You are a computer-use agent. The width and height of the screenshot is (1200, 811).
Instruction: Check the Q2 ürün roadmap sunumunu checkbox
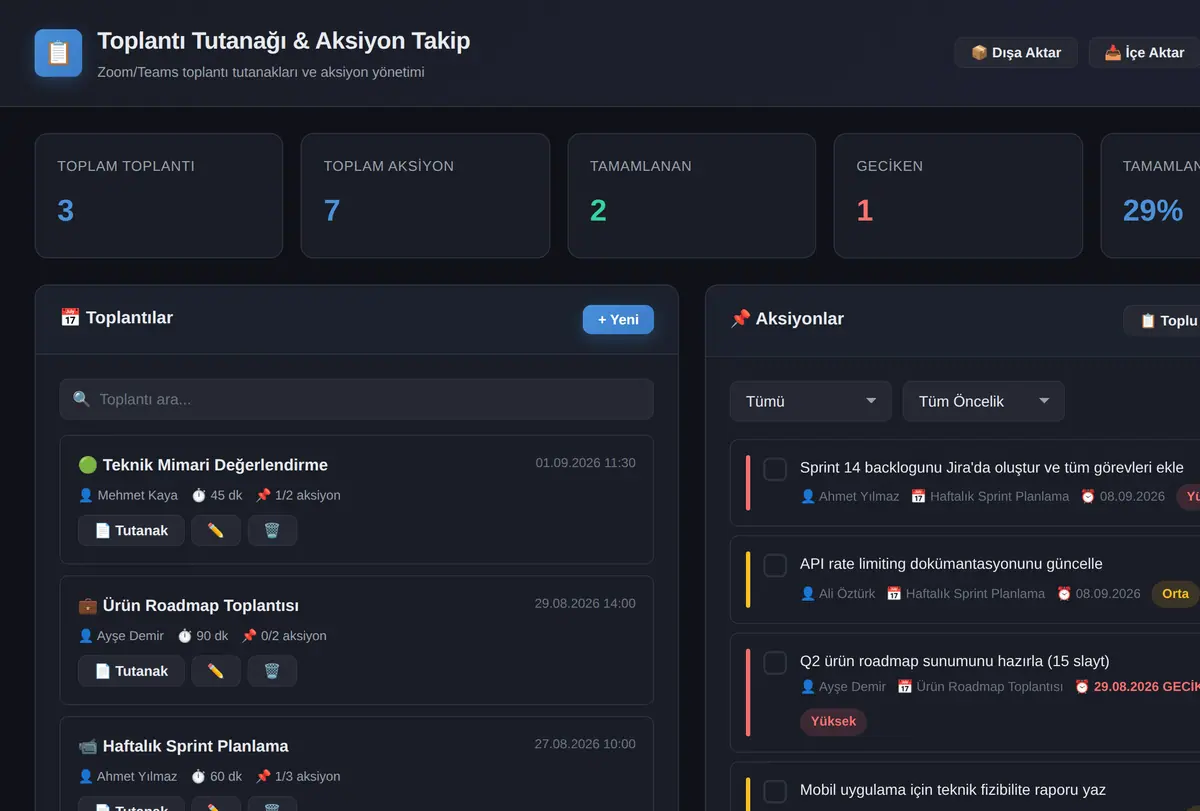coord(775,662)
